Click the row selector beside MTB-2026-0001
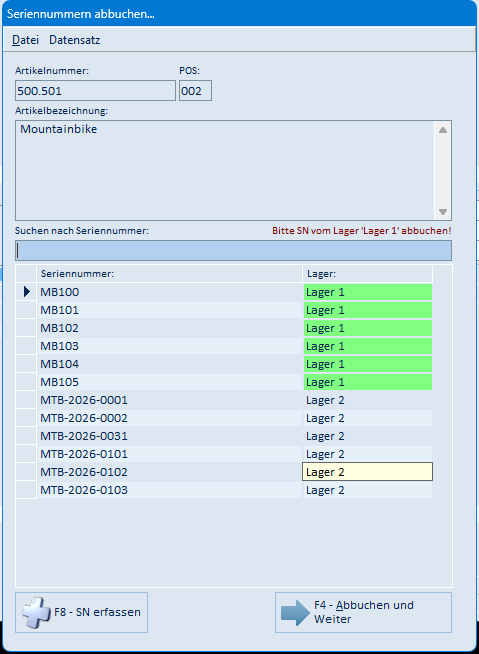479x654 pixels. click(x=27, y=400)
